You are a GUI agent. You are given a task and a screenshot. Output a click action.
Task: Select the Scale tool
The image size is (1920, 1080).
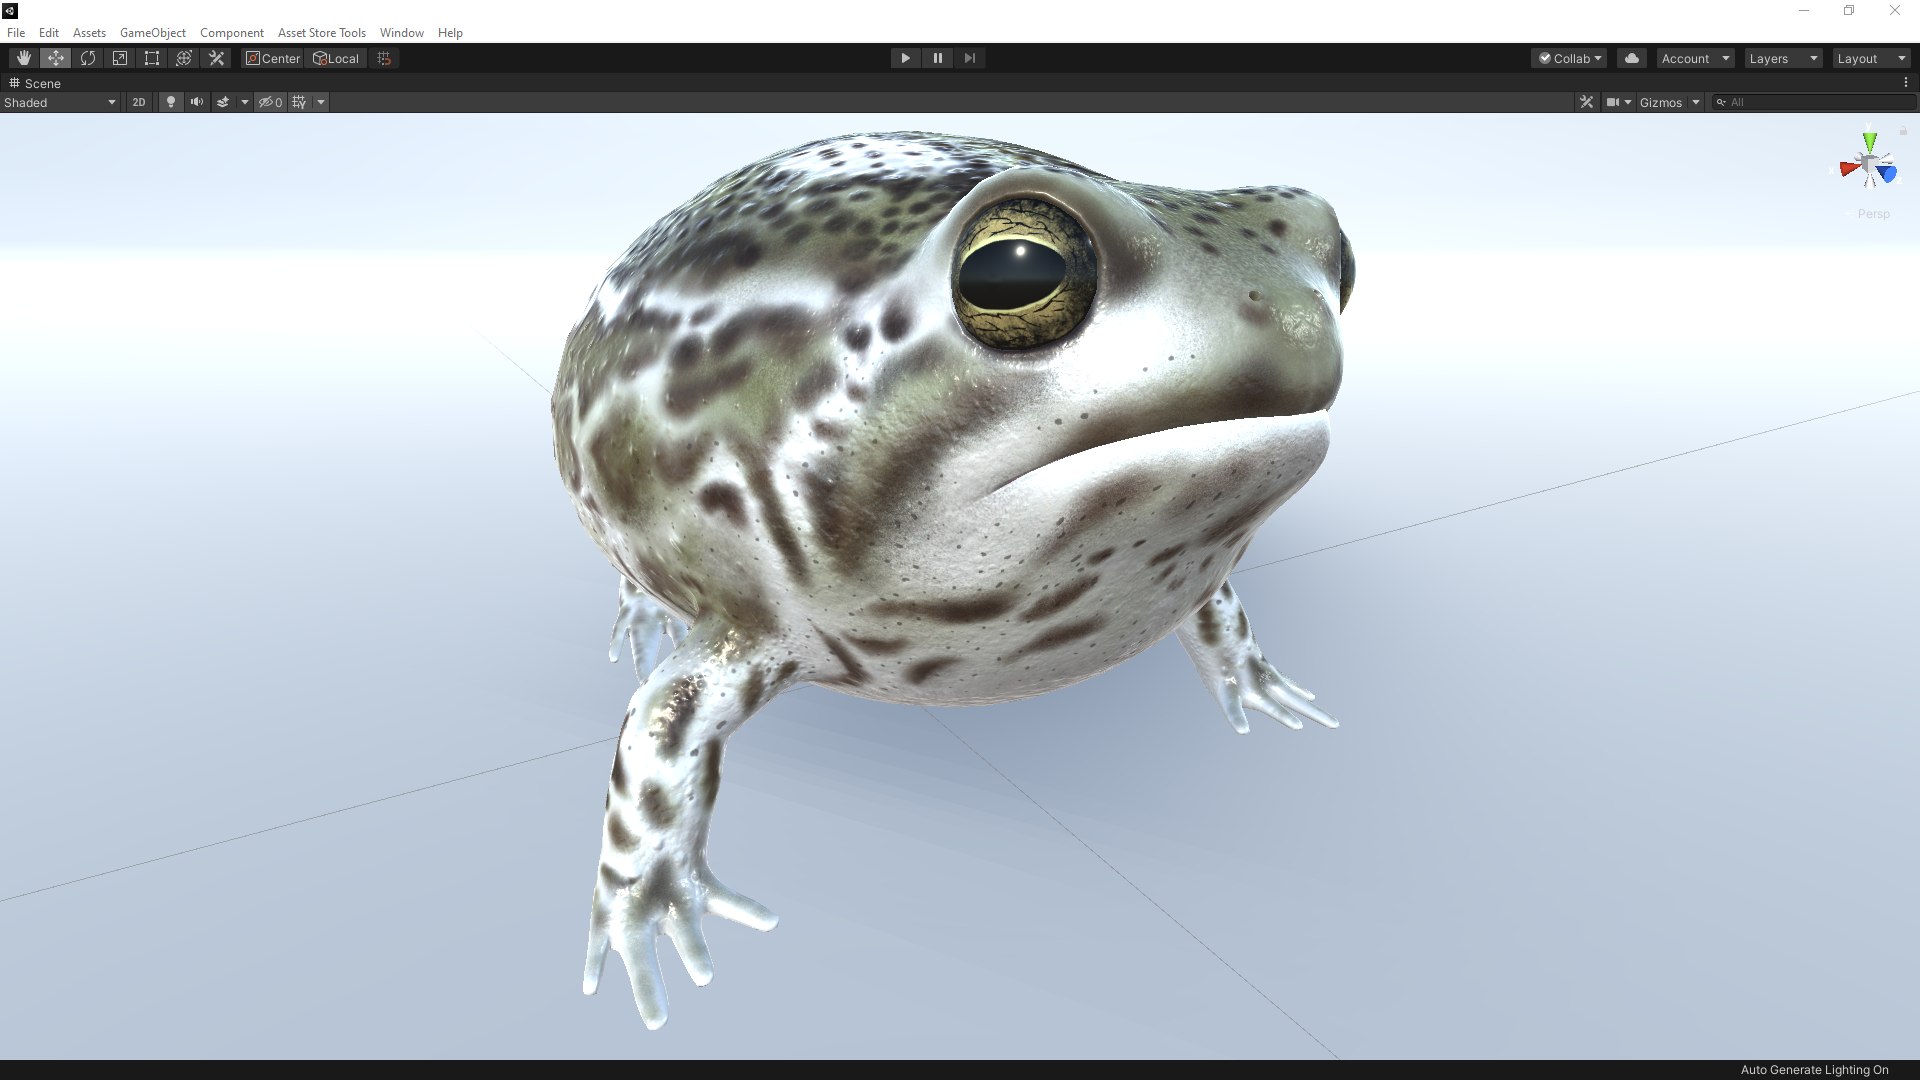[120, 58]
